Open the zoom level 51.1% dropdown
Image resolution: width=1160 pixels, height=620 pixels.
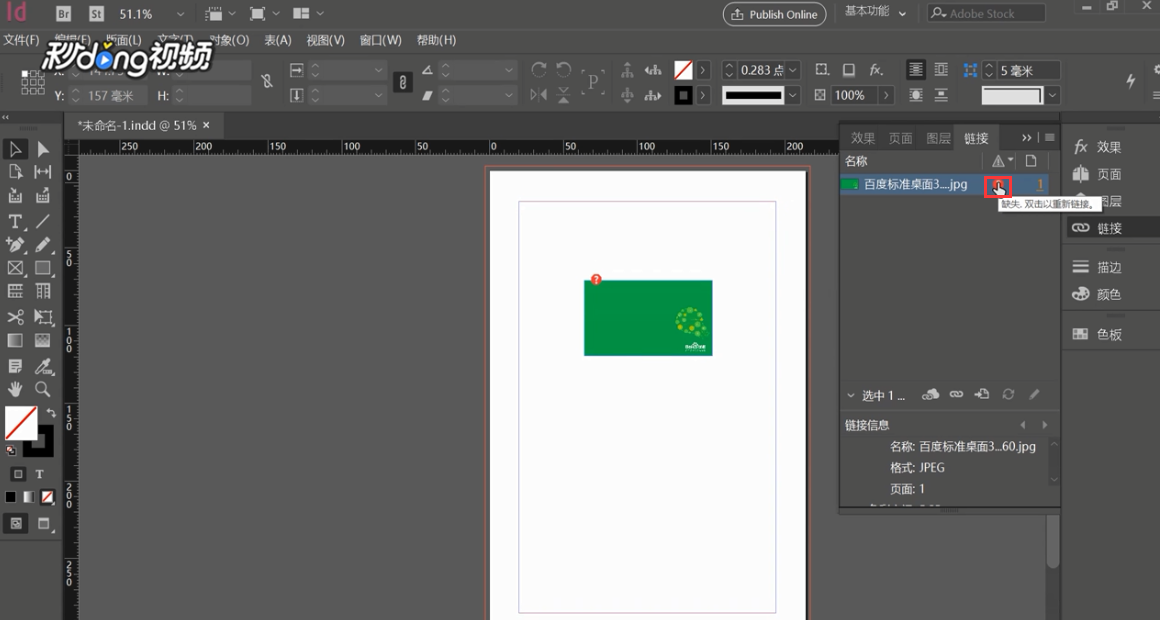pos(181,14)
